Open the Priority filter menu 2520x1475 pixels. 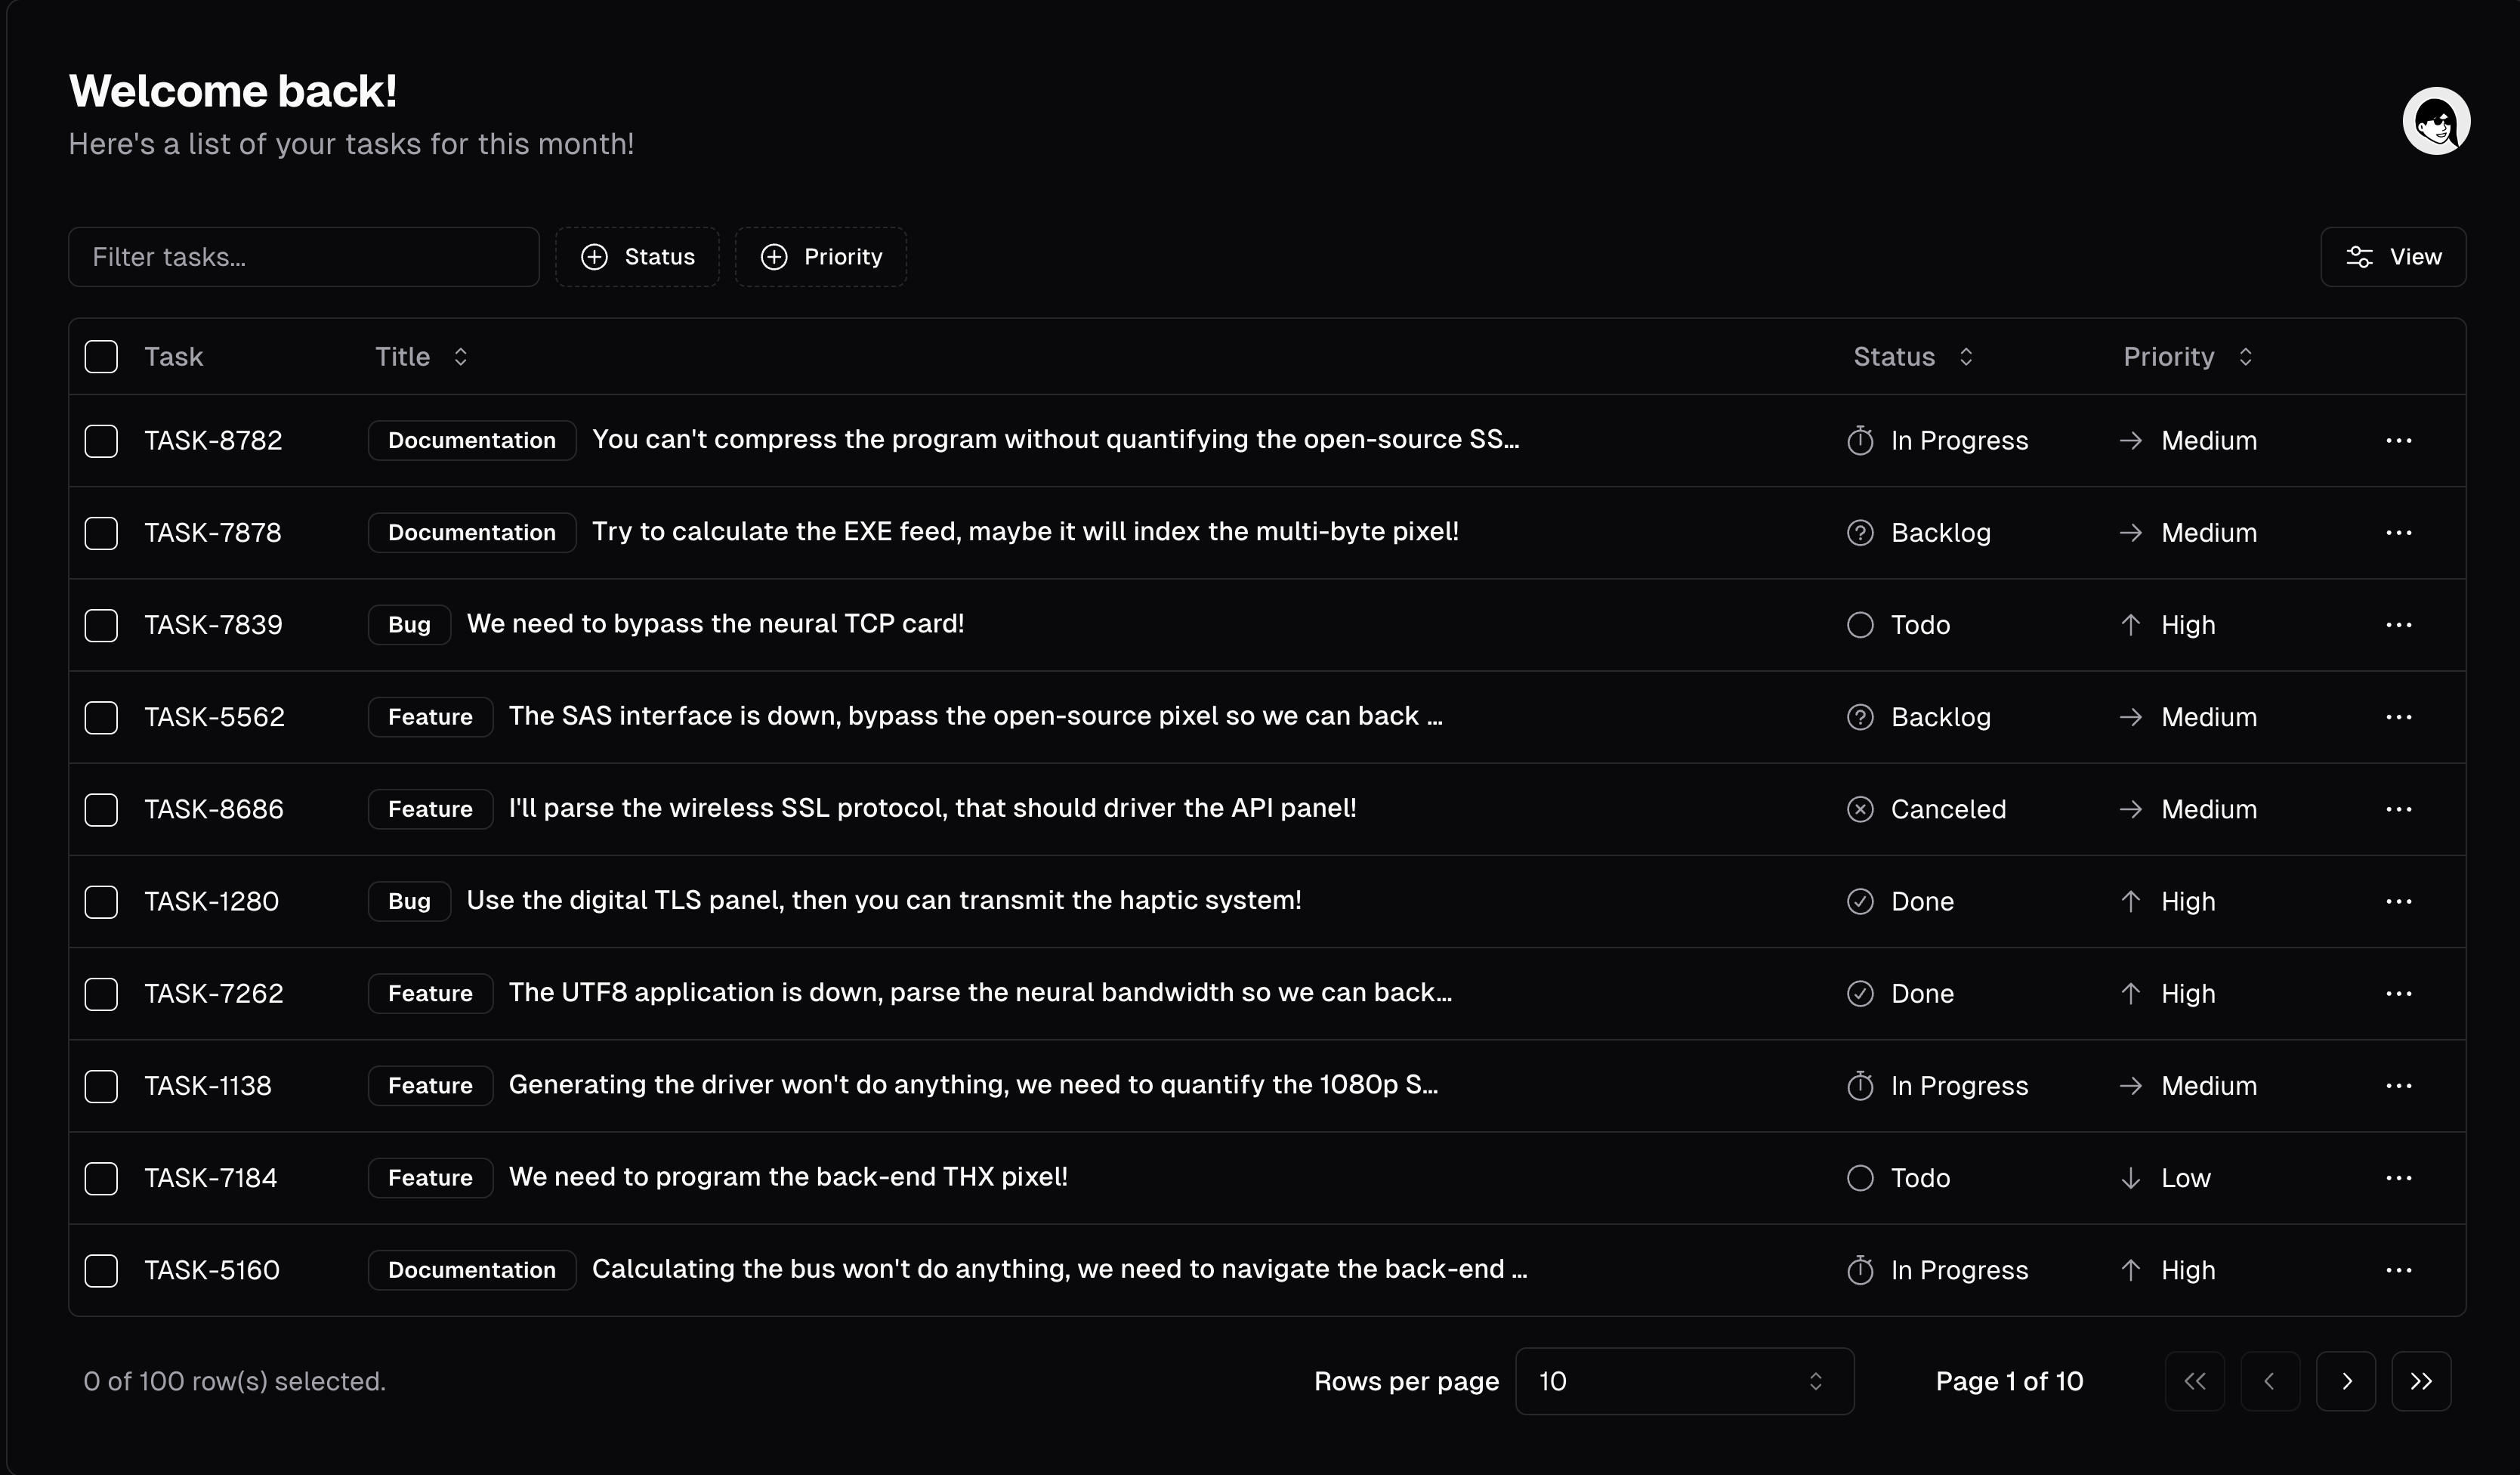(x=820, y=257)
